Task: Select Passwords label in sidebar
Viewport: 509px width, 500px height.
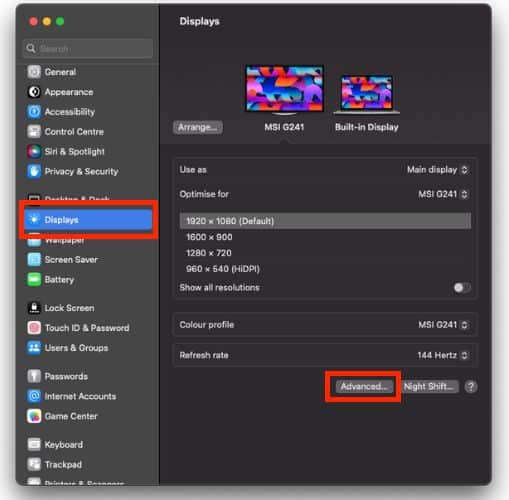Action: click(66, 377)
